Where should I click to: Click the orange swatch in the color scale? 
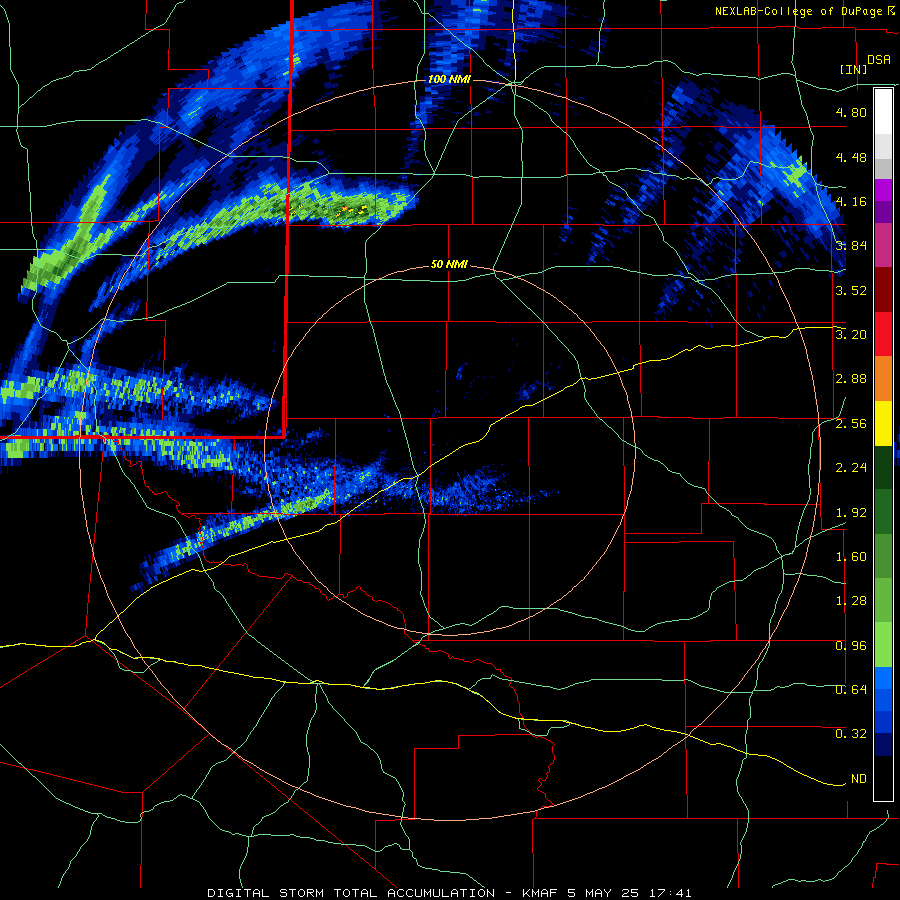[883, 379]
